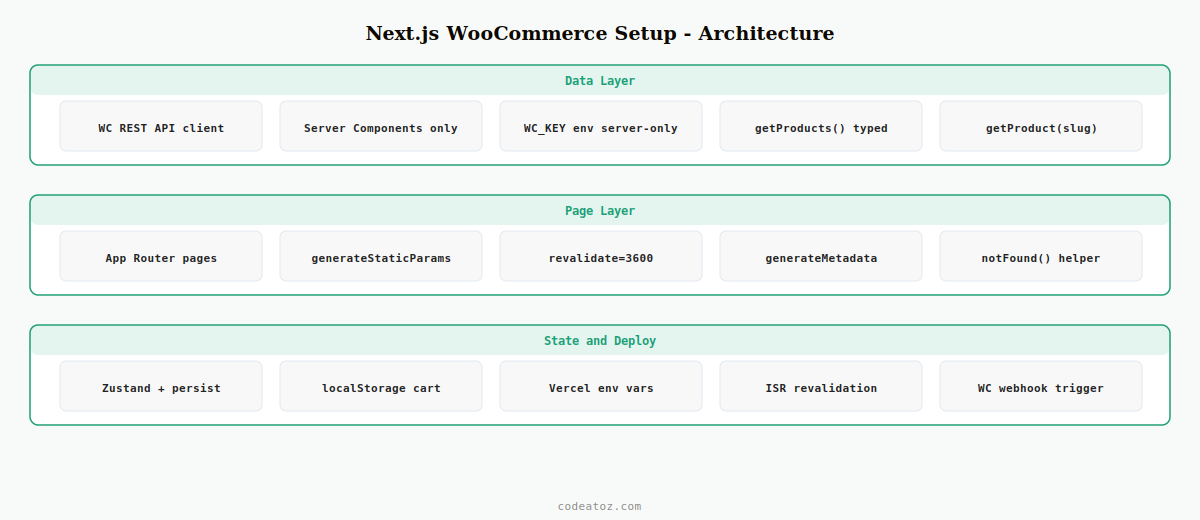Click the 'Zustand + persist' box

coord(161,386)
